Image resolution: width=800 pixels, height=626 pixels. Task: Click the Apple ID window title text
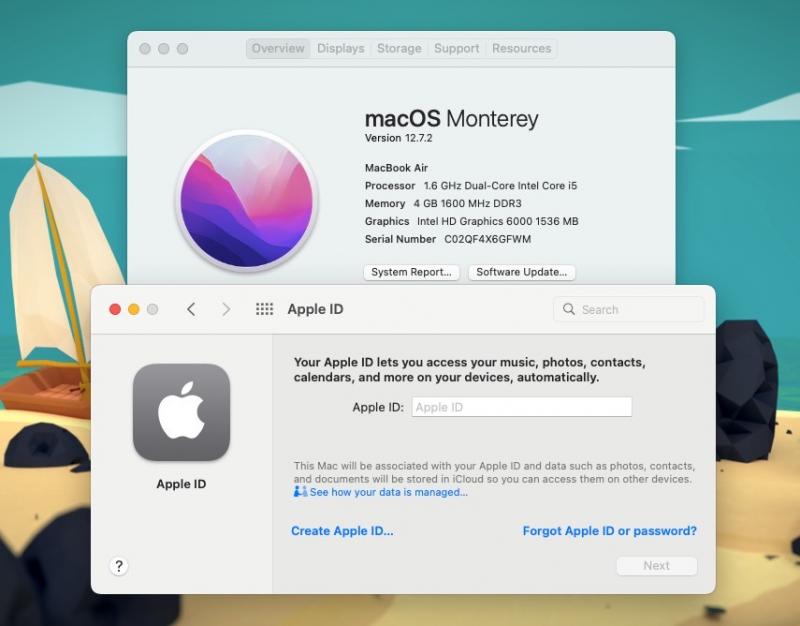[x=315, y=309]
